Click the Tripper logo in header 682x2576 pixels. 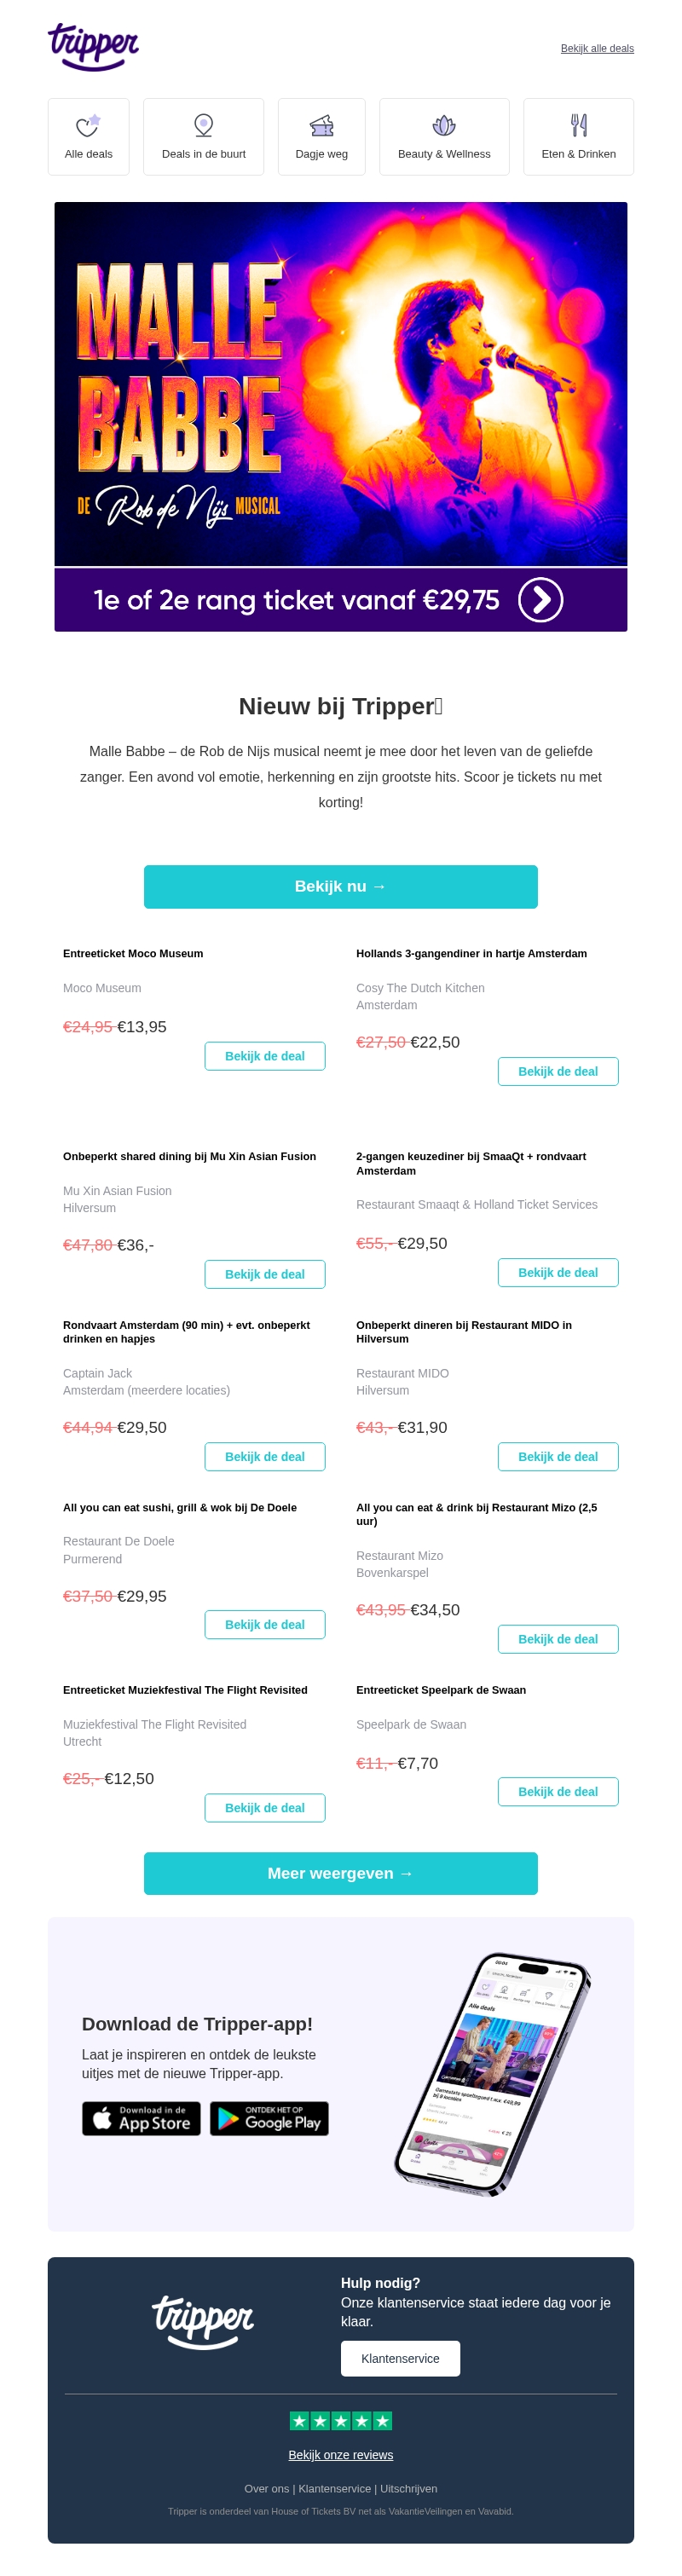click(93, 46)
